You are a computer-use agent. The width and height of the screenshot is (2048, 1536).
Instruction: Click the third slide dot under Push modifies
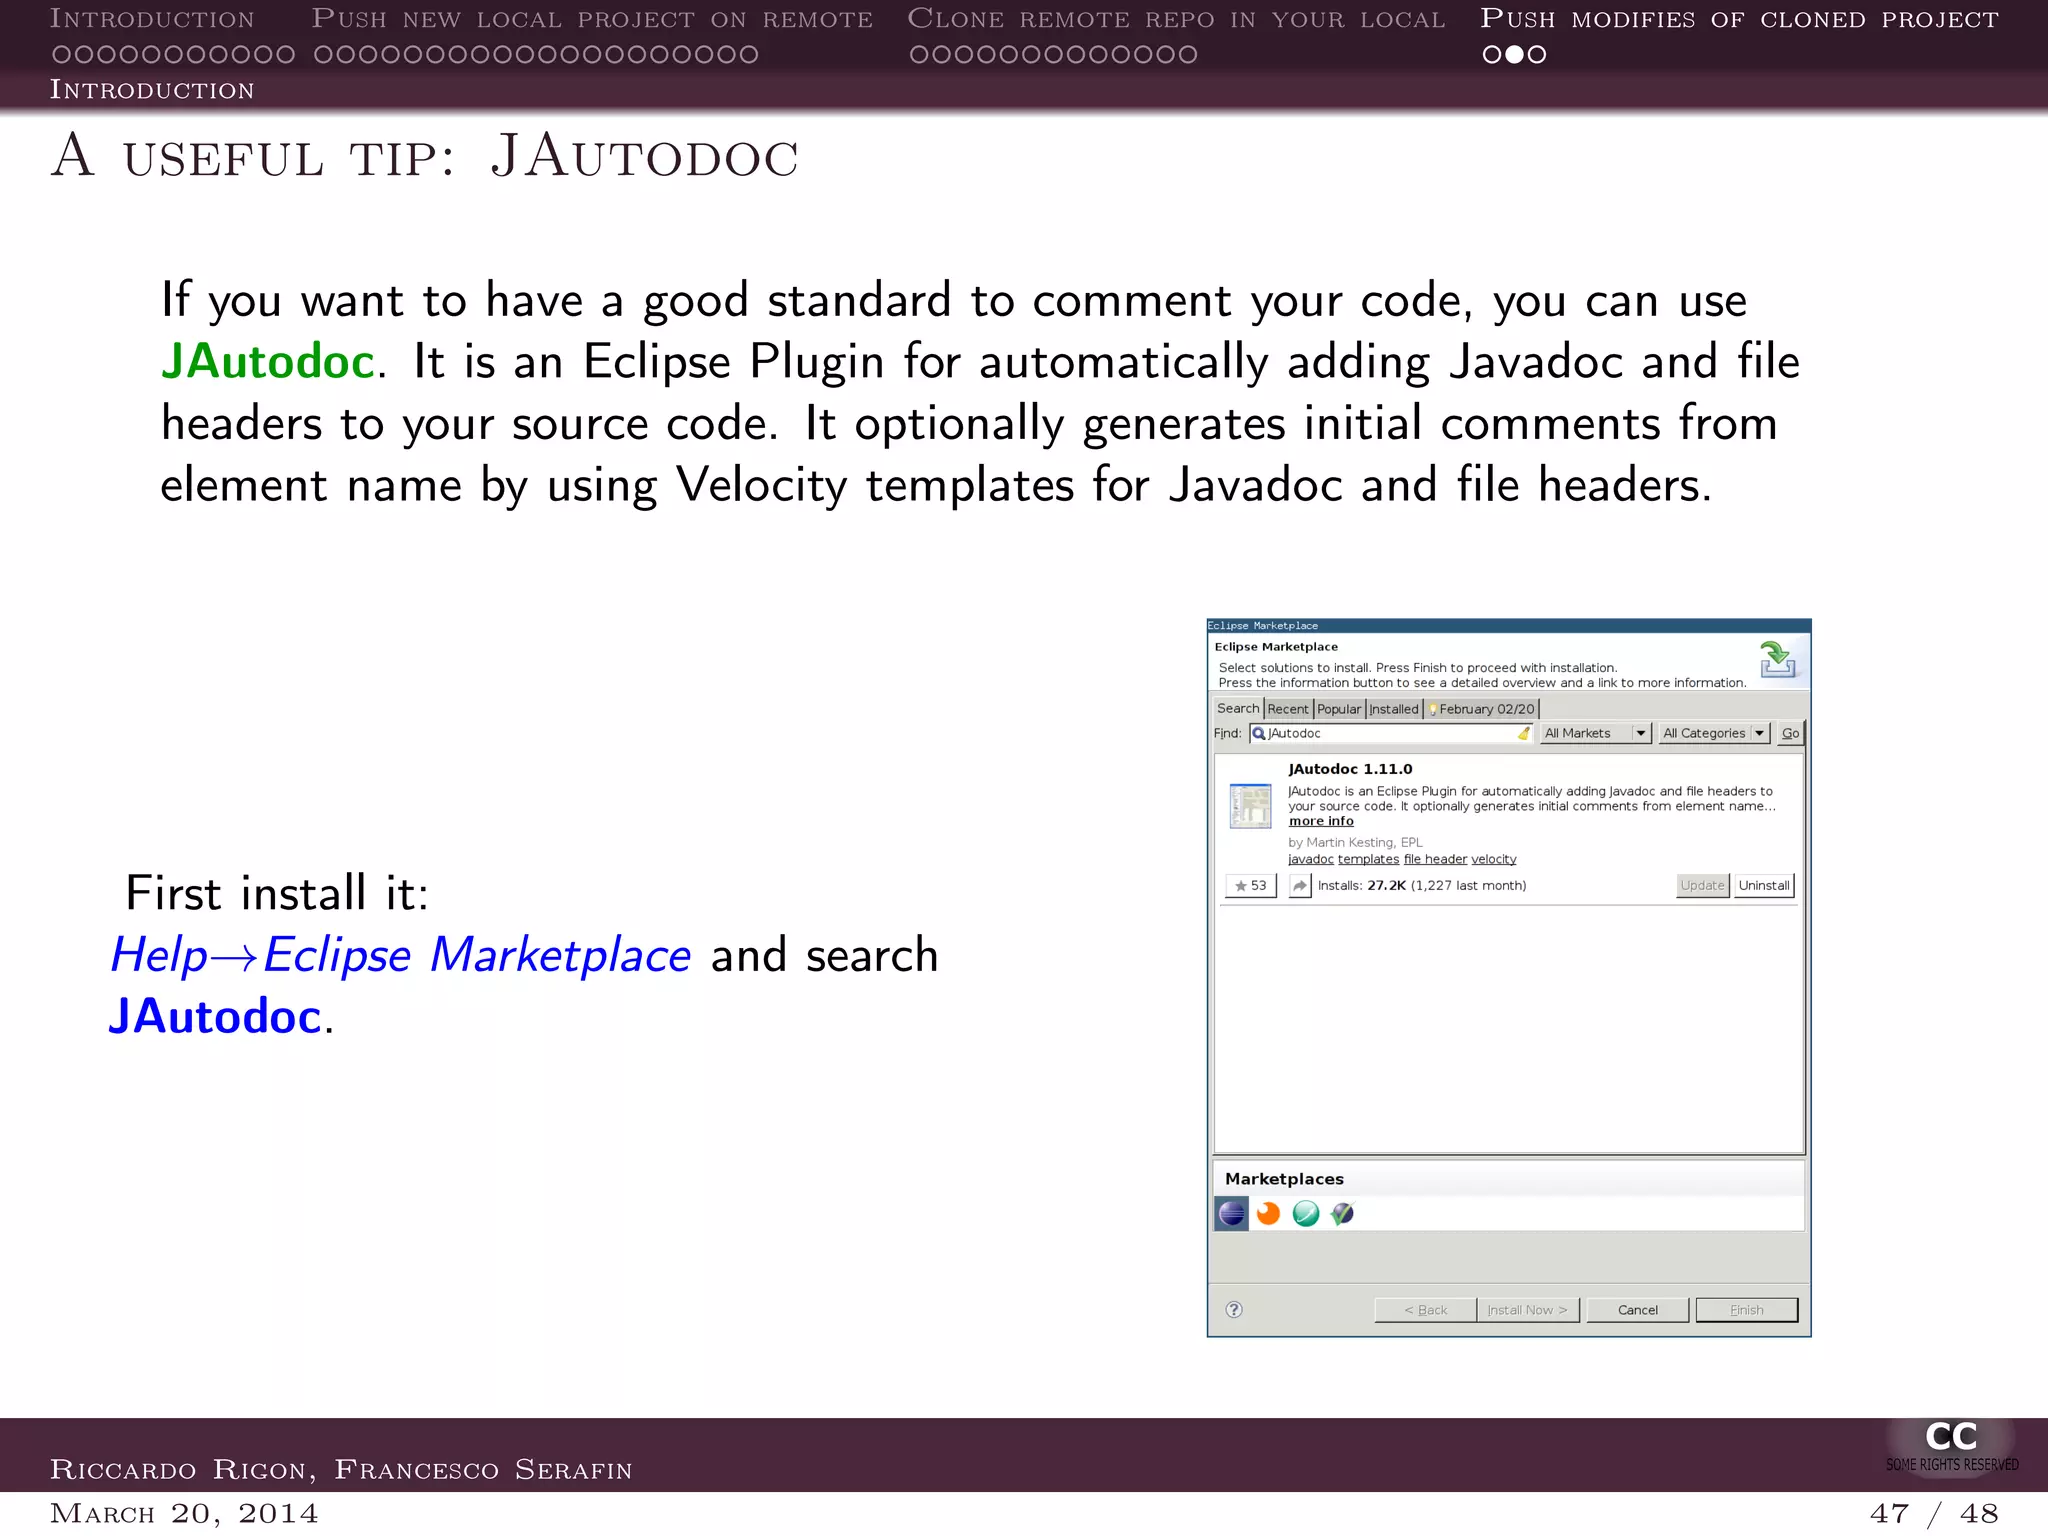tap(1537, 55)
